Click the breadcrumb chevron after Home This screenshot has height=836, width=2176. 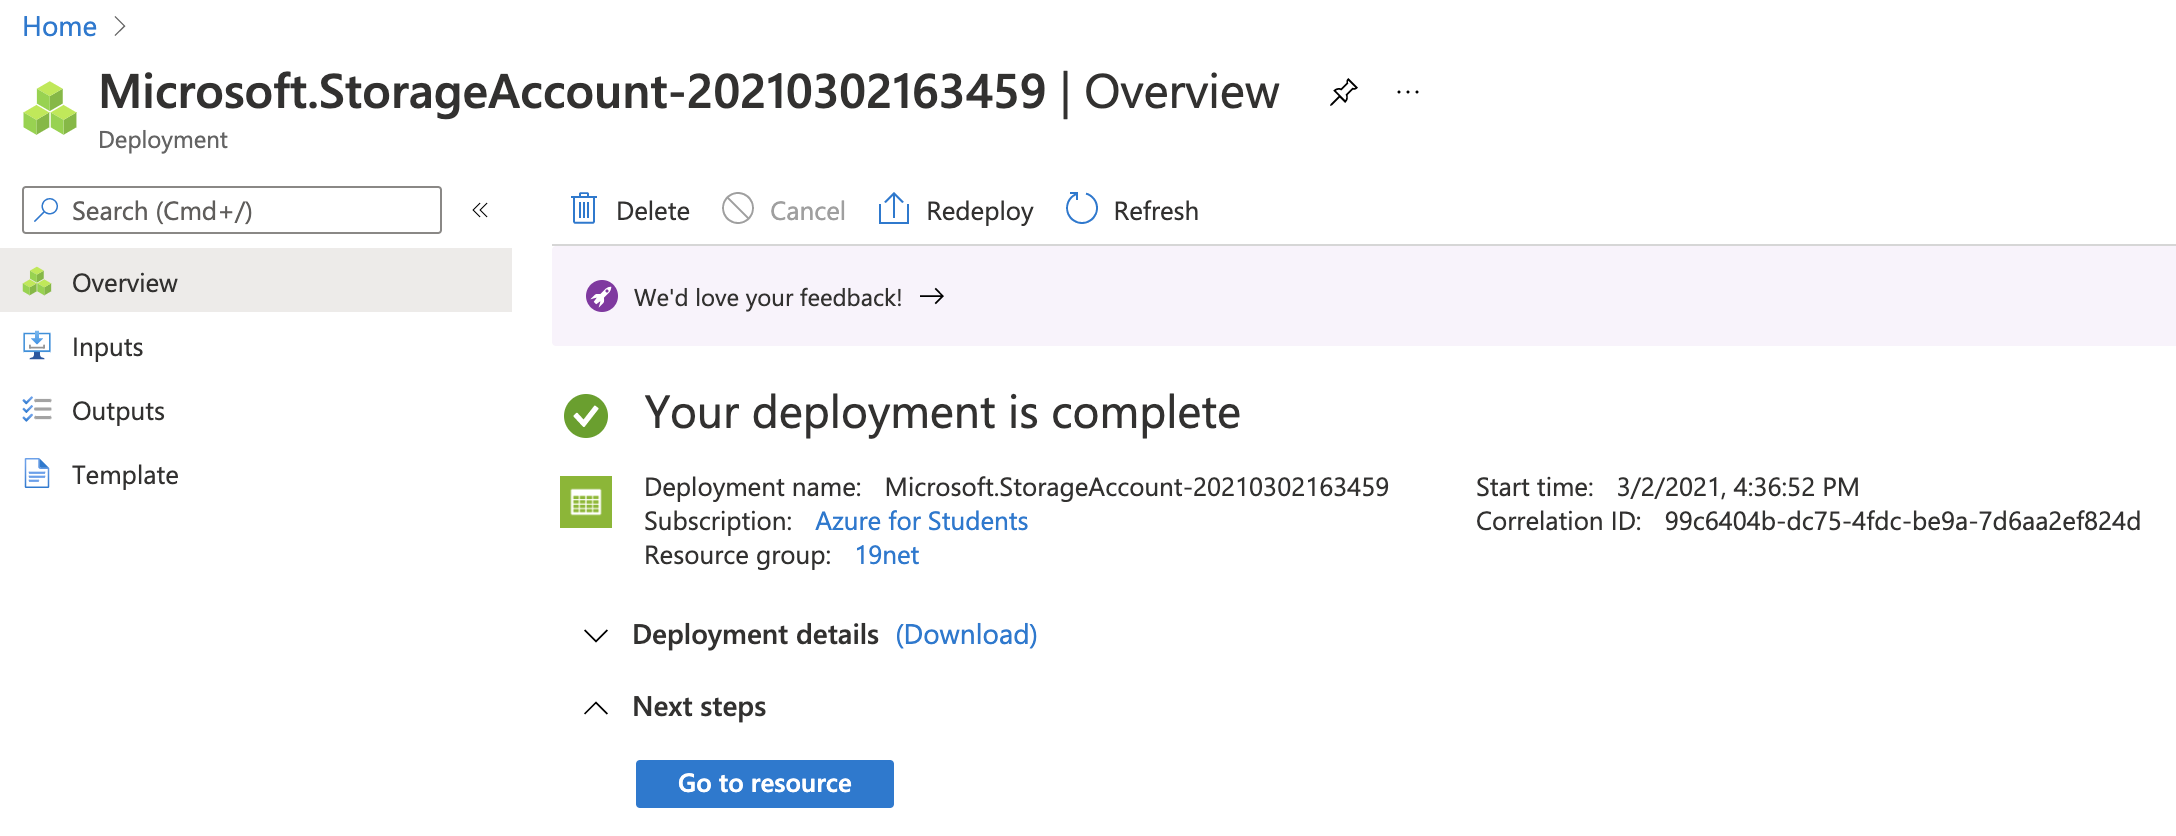point(120,26)
